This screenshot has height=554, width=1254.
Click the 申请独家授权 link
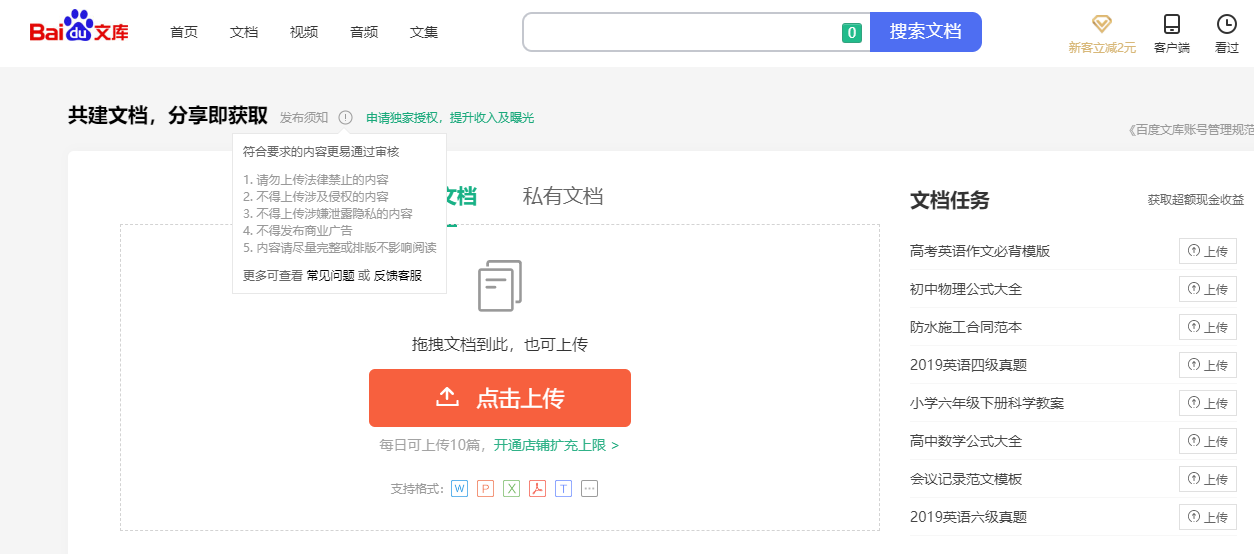404,117
